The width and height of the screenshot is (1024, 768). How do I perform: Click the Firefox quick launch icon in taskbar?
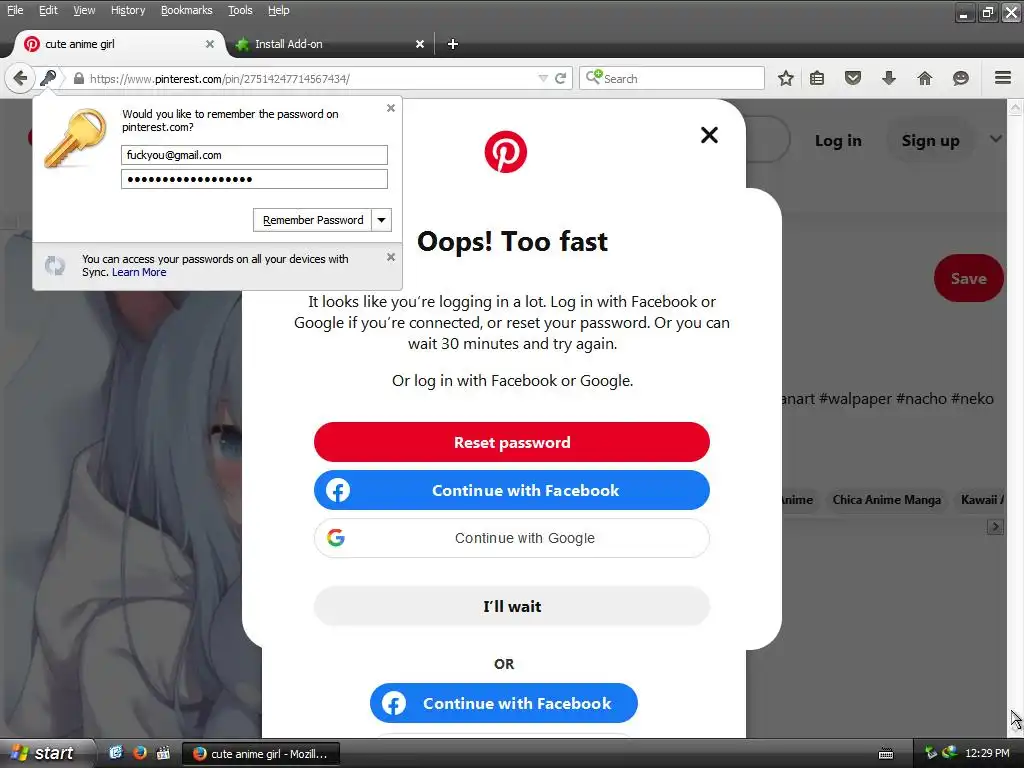coord(140,752)
